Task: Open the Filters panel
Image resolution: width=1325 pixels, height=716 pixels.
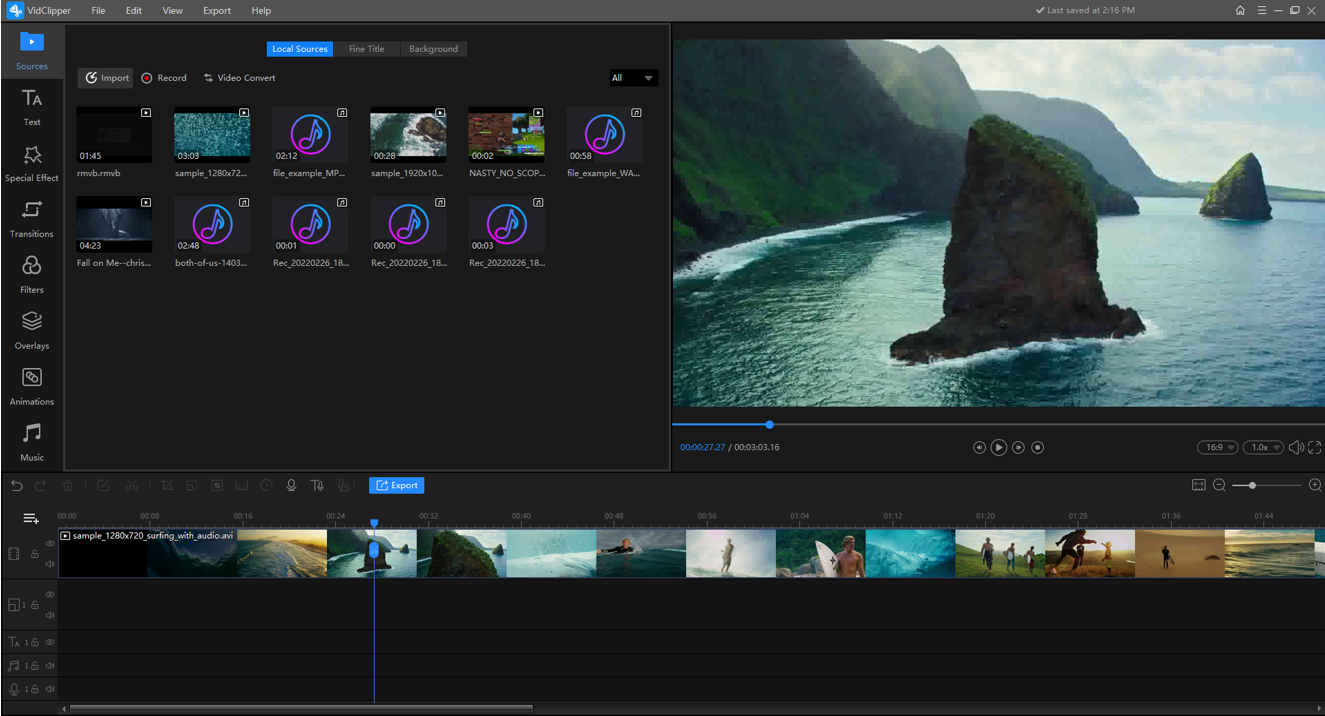Action: (32, 275)
